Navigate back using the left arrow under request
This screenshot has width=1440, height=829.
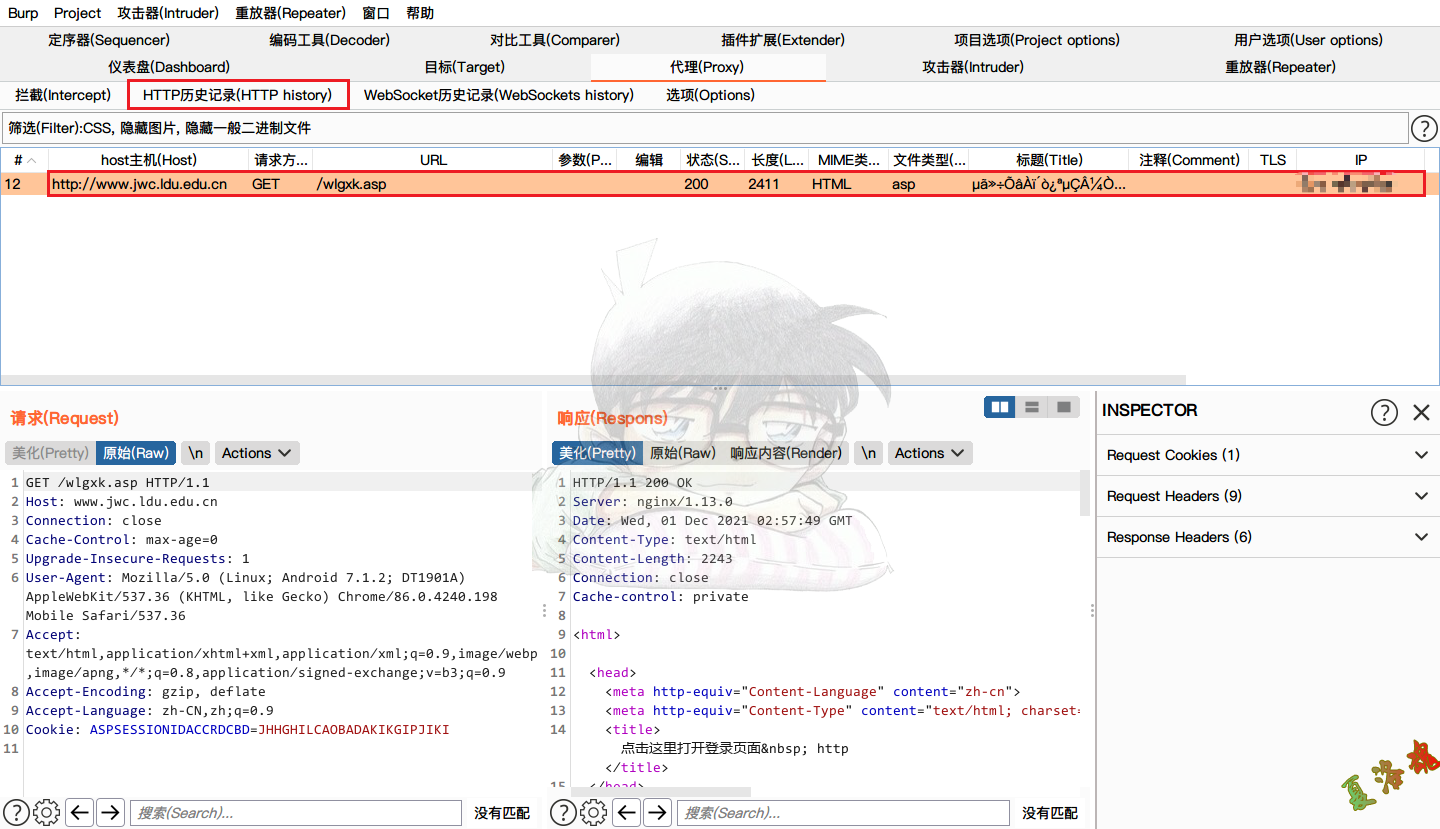point(79,812)
